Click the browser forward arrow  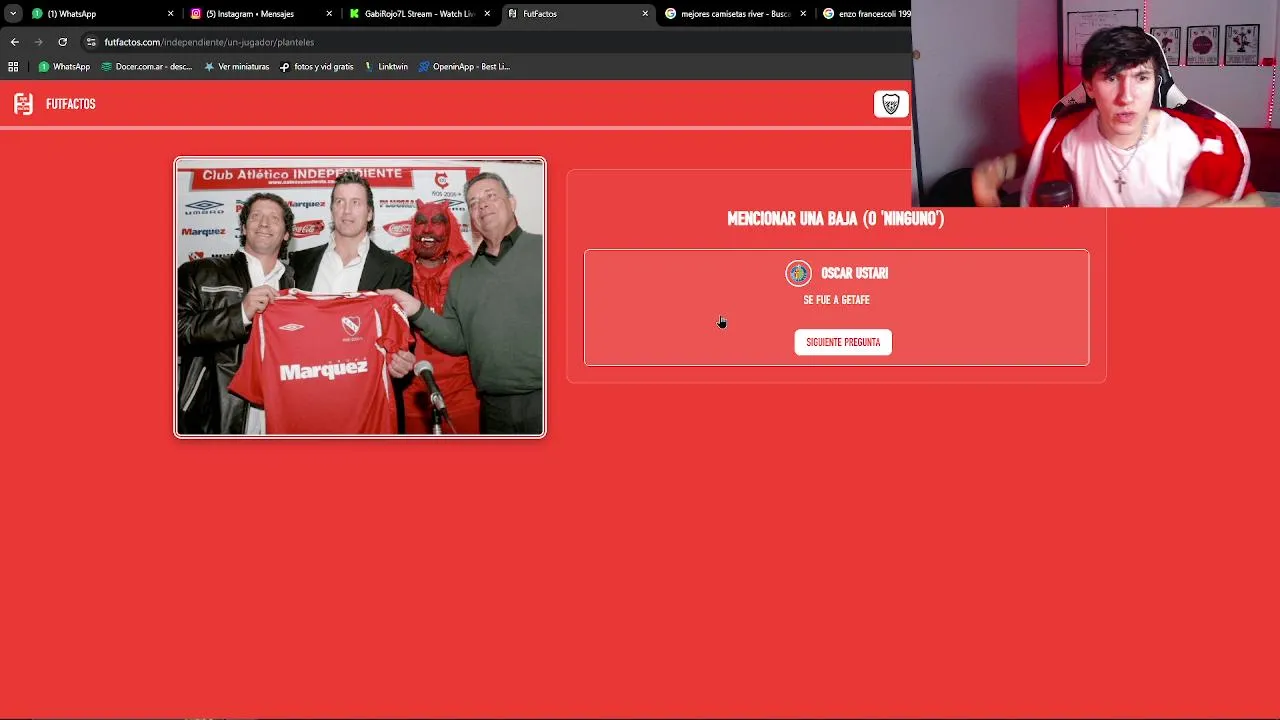coord(38,42)
